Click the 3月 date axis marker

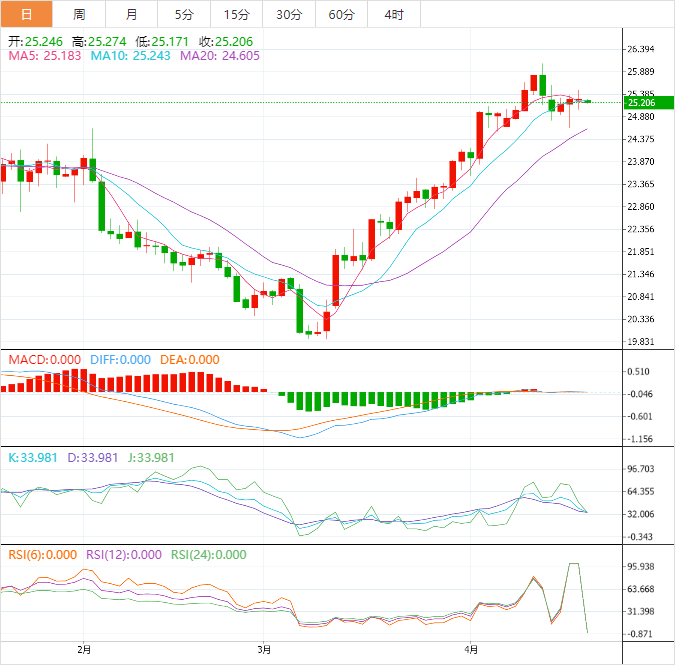pyautogui.click(x=263, y=649)
